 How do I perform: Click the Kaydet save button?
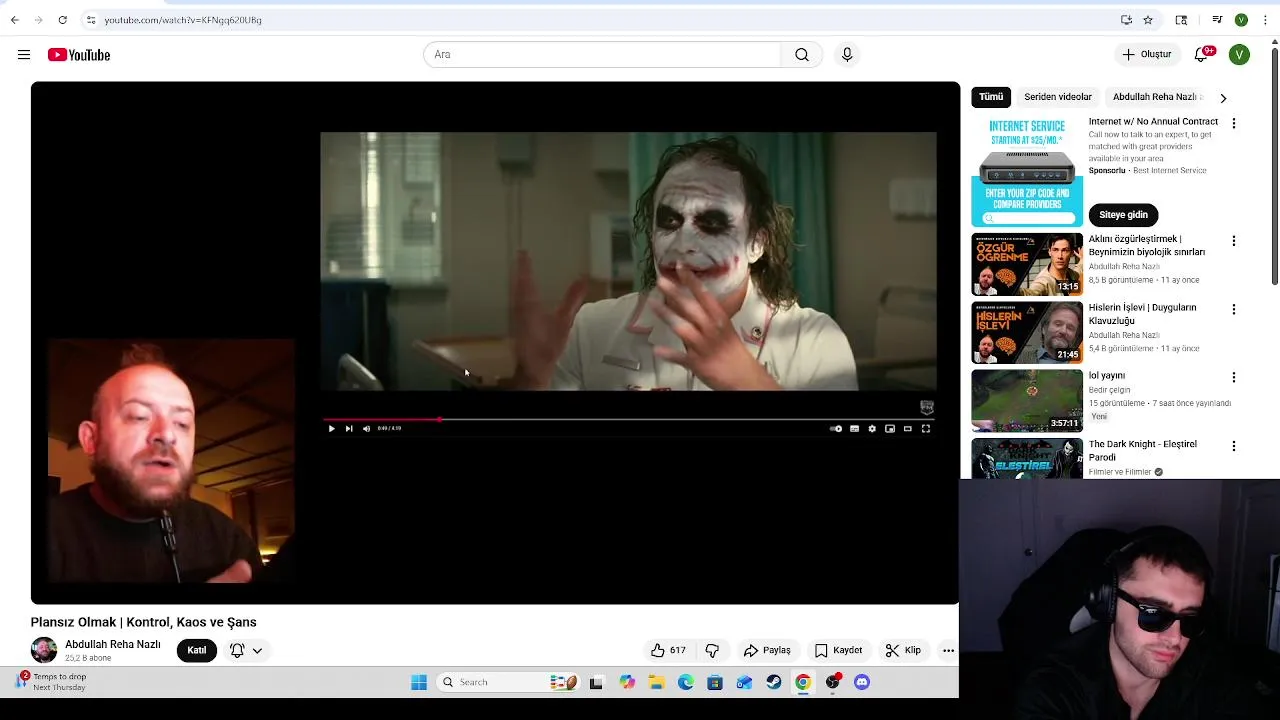click(838, 650)
